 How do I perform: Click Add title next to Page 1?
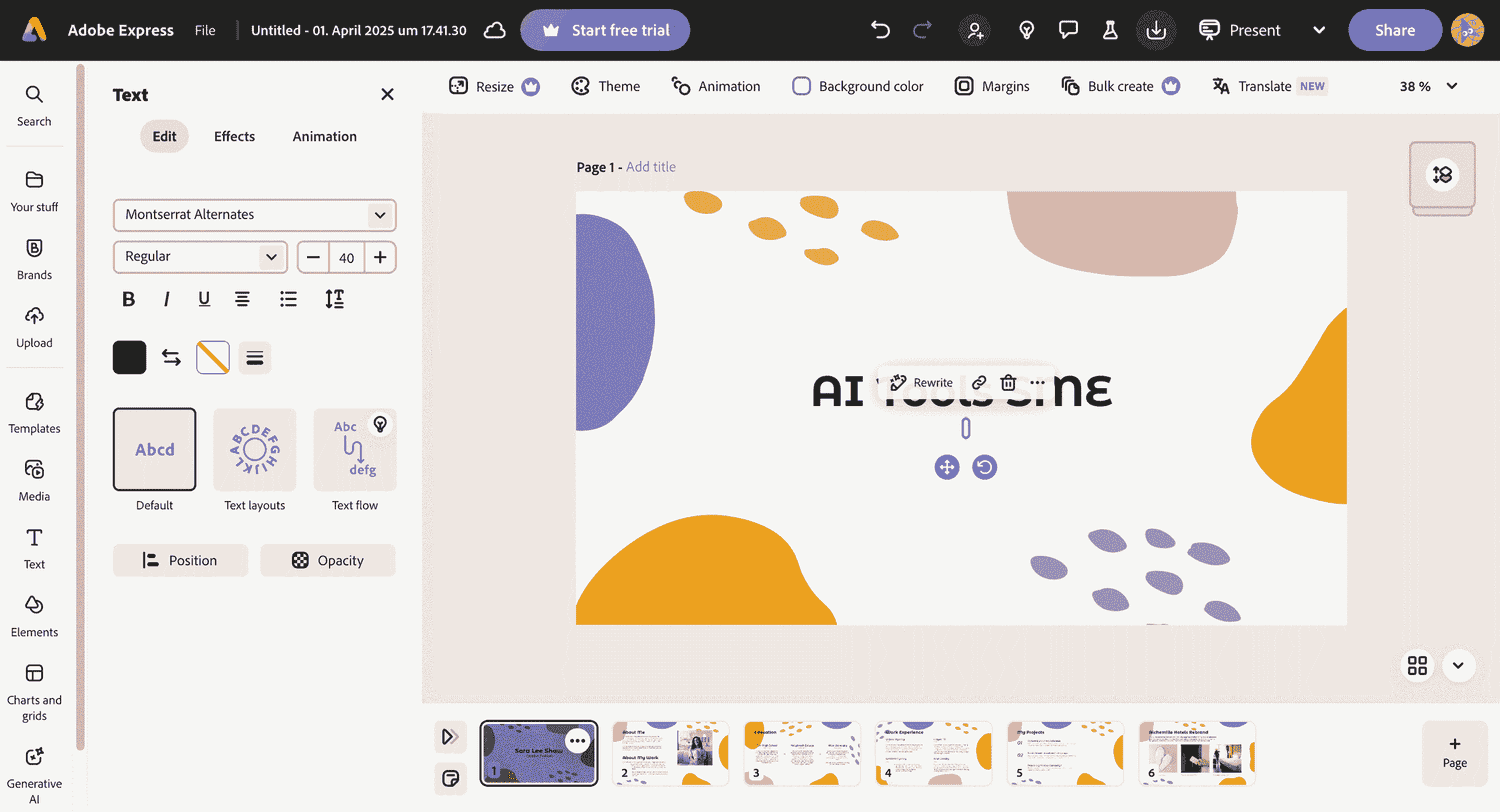point(650,167)
